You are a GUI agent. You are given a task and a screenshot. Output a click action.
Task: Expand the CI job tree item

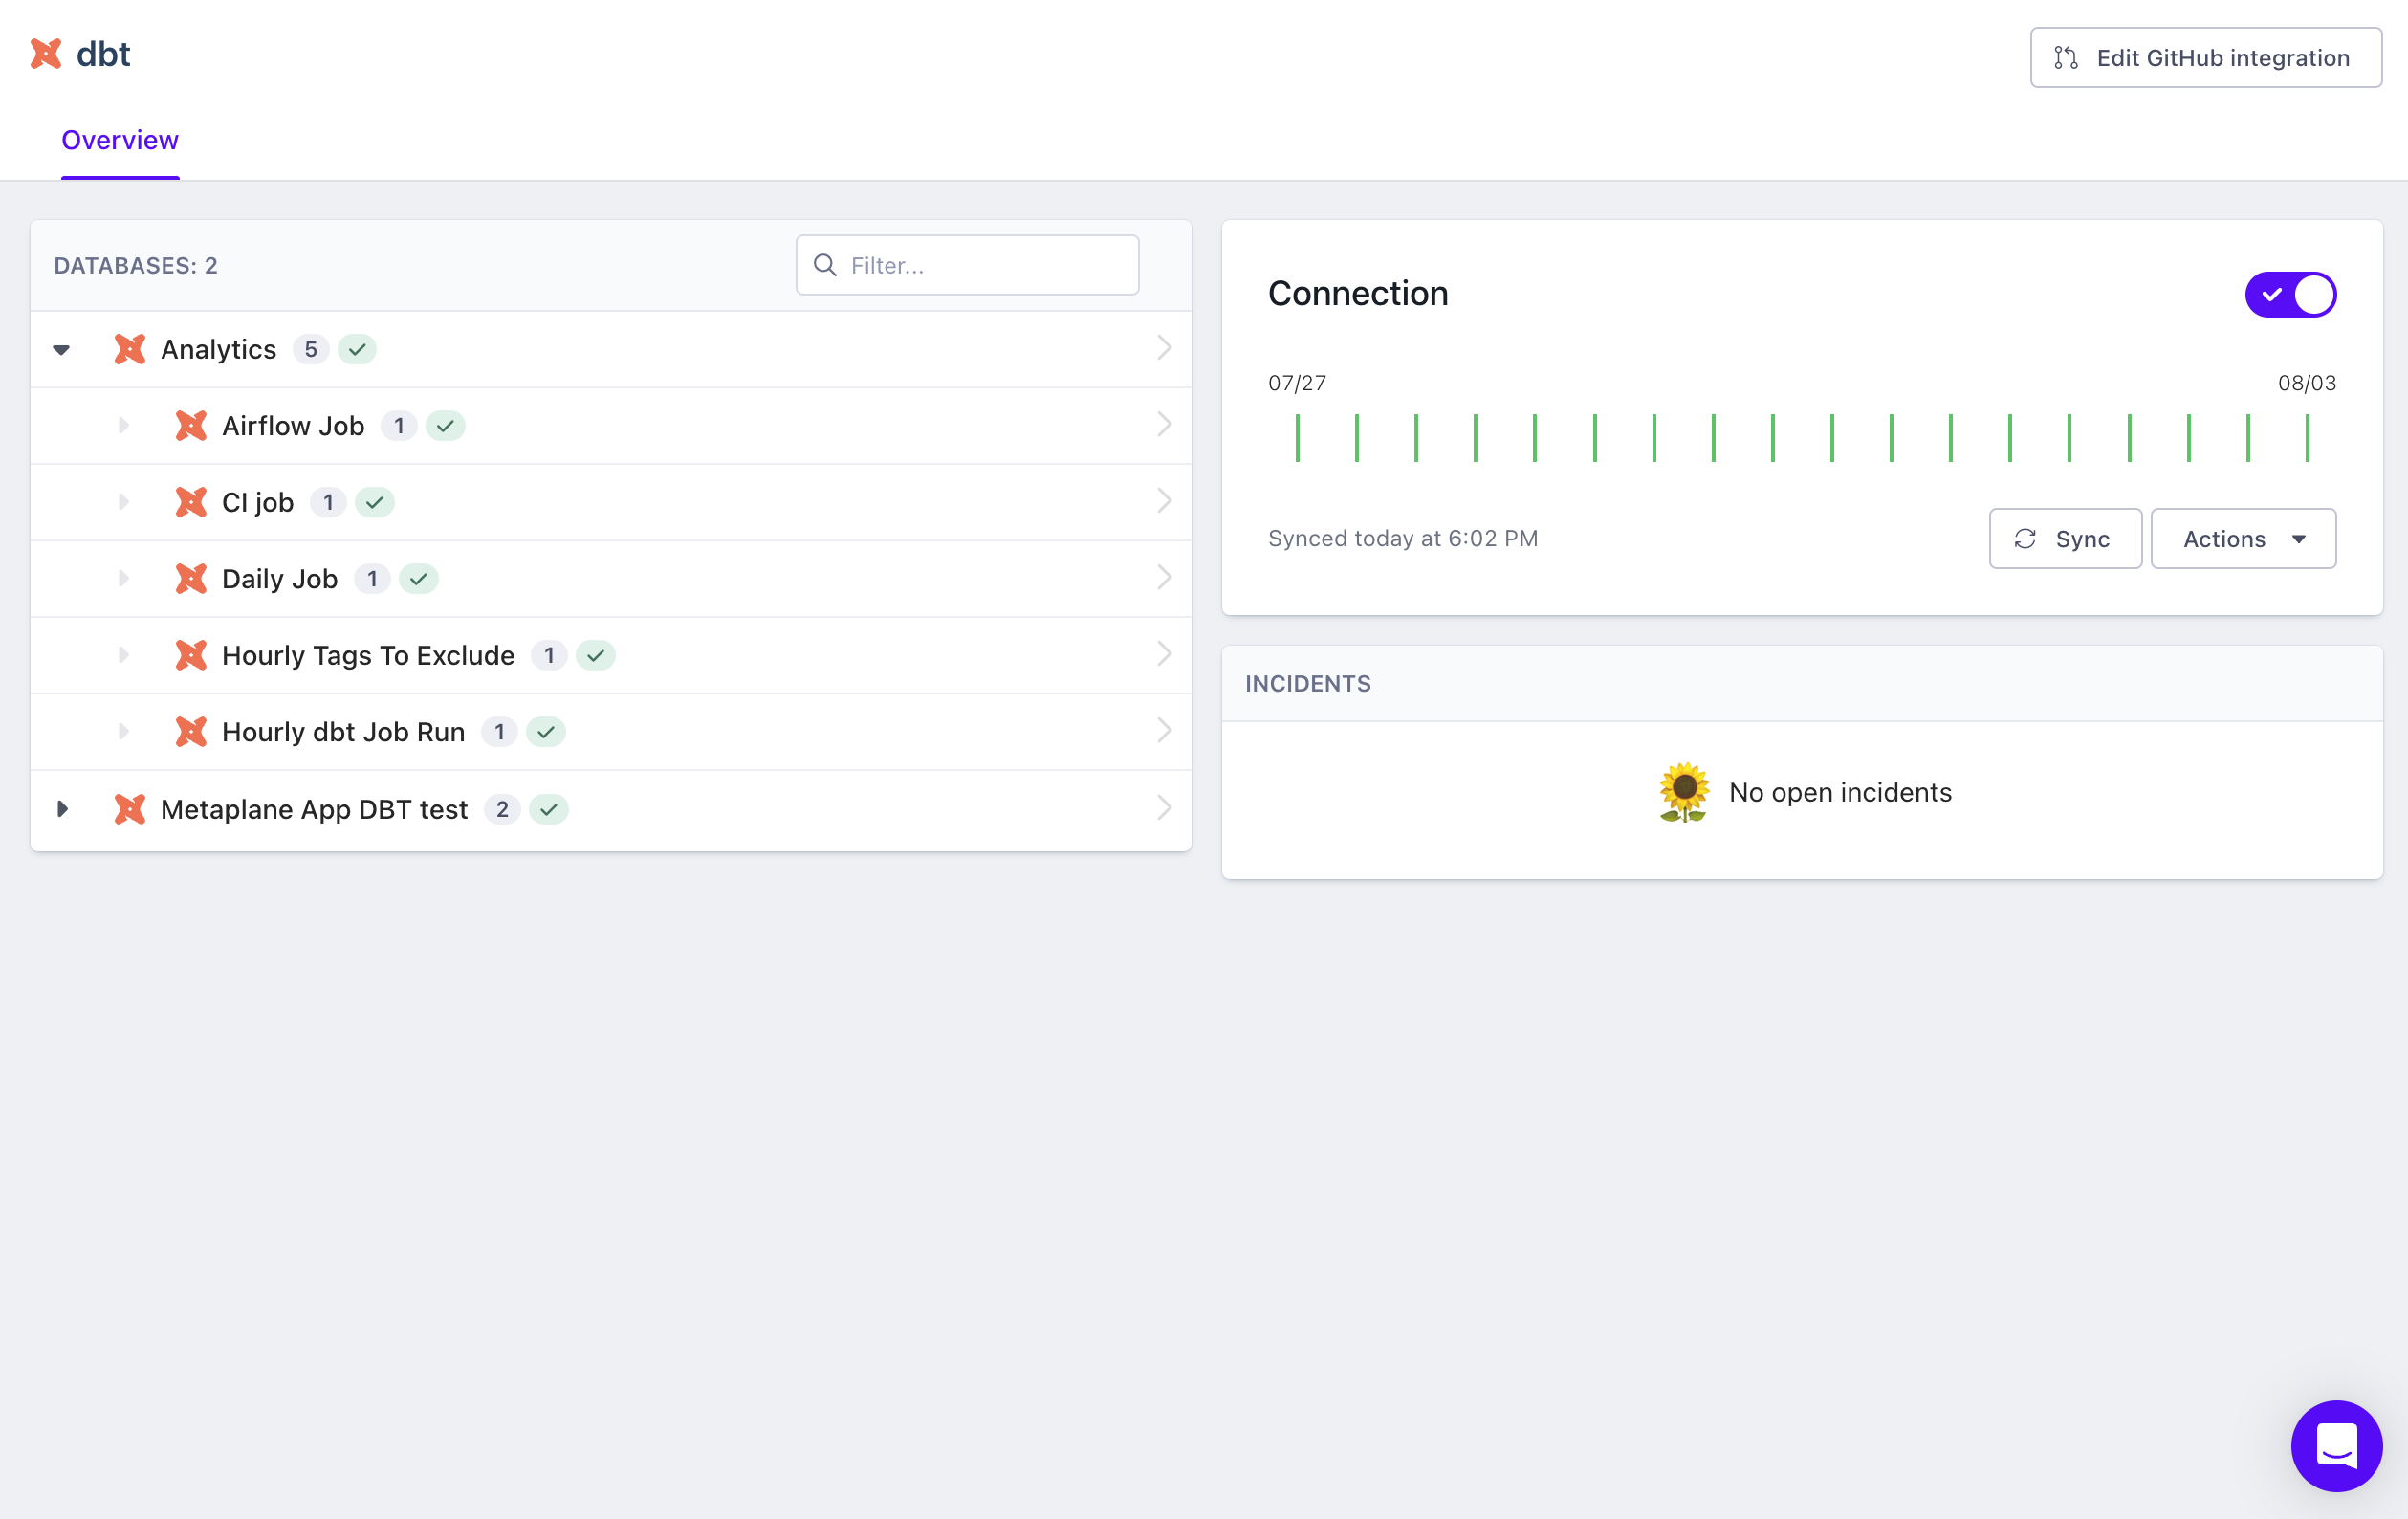(x=123, y=502)
